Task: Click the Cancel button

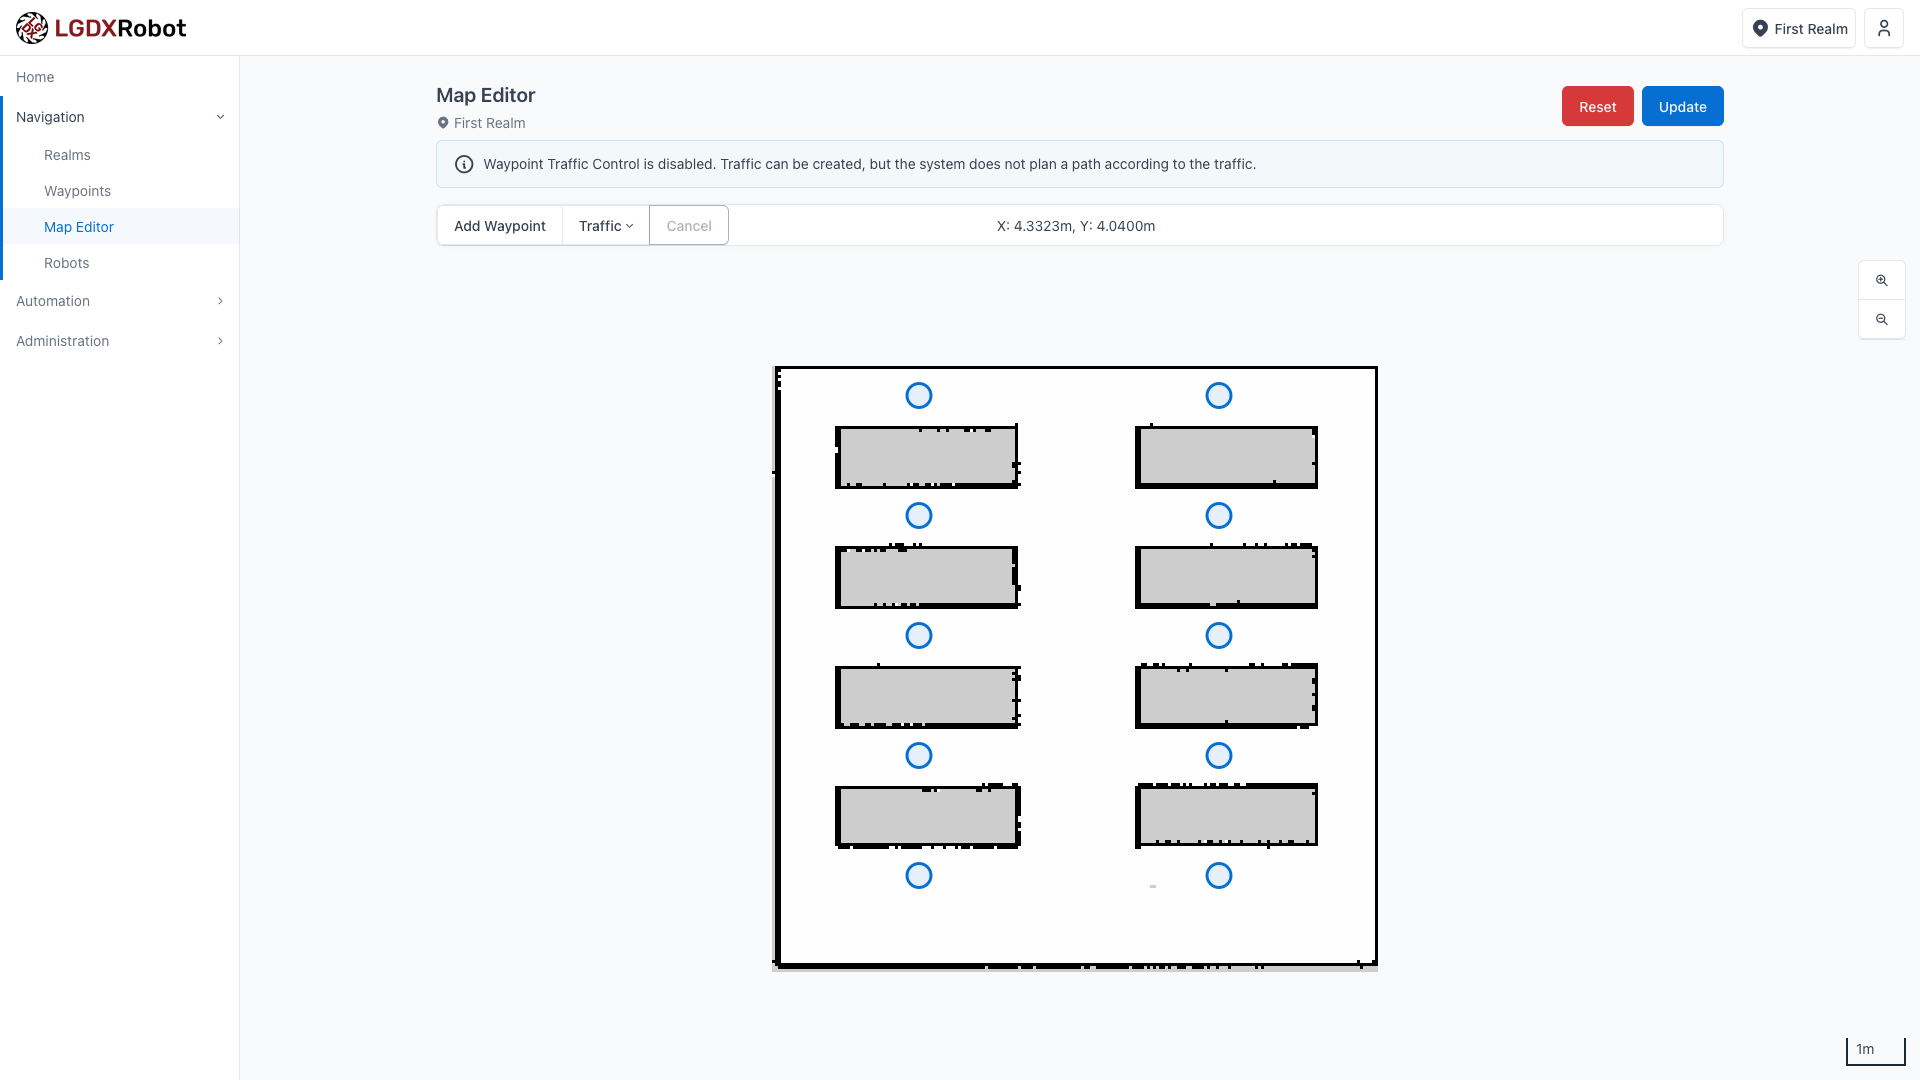Action: [x=688, y=225]
